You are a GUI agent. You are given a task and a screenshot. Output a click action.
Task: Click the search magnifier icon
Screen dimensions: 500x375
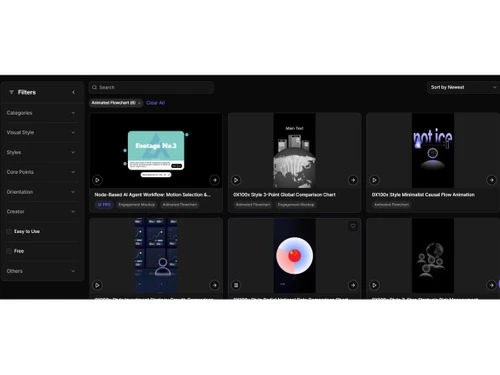[94, 87]
